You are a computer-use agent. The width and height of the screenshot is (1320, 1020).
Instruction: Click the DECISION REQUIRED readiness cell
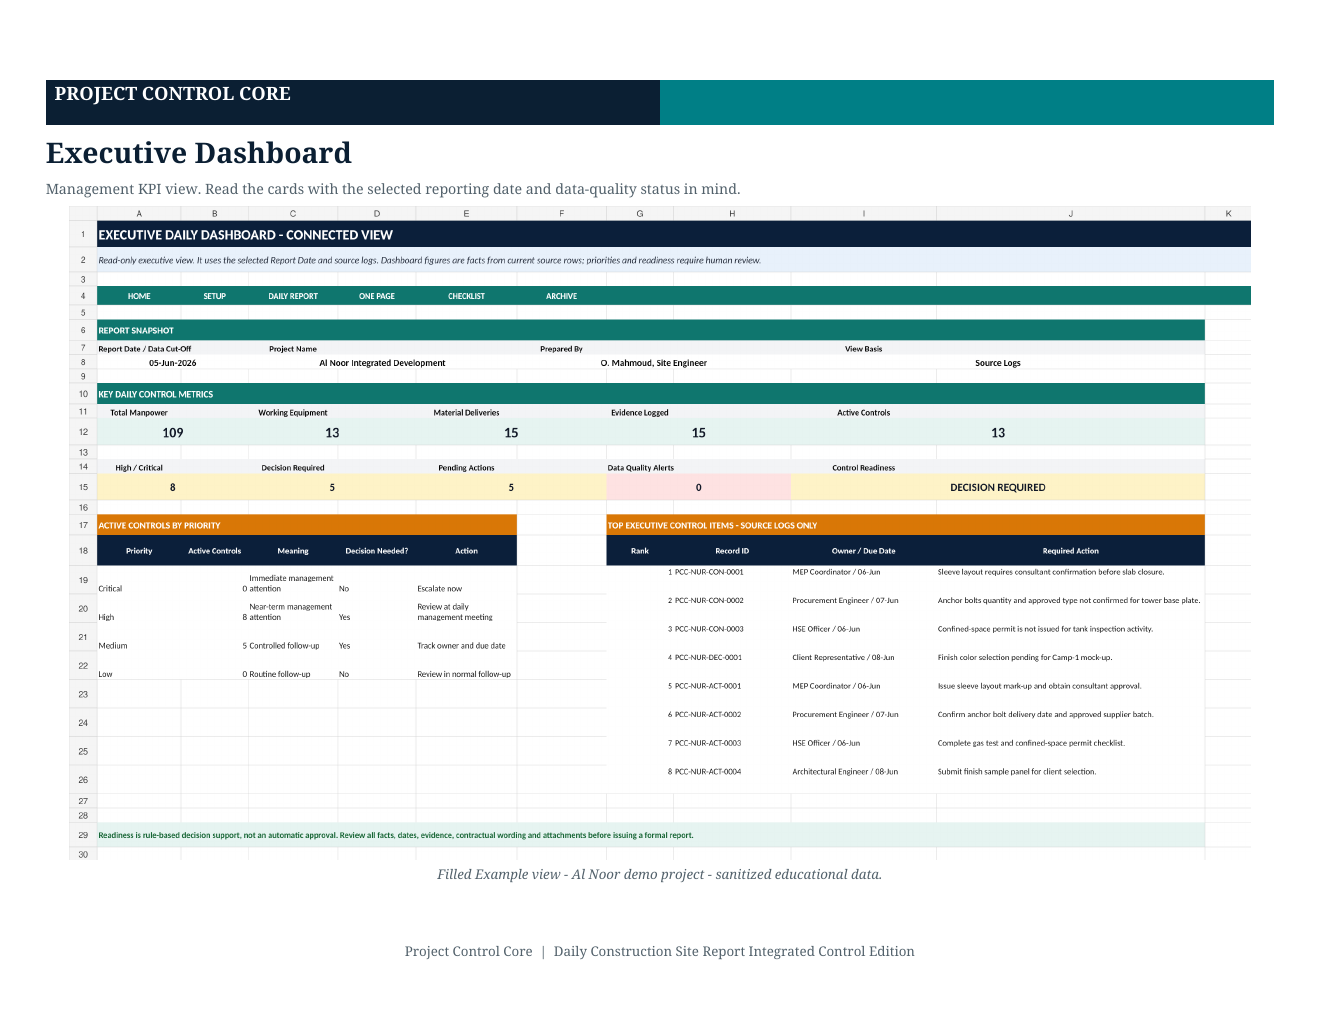(998, 488)
